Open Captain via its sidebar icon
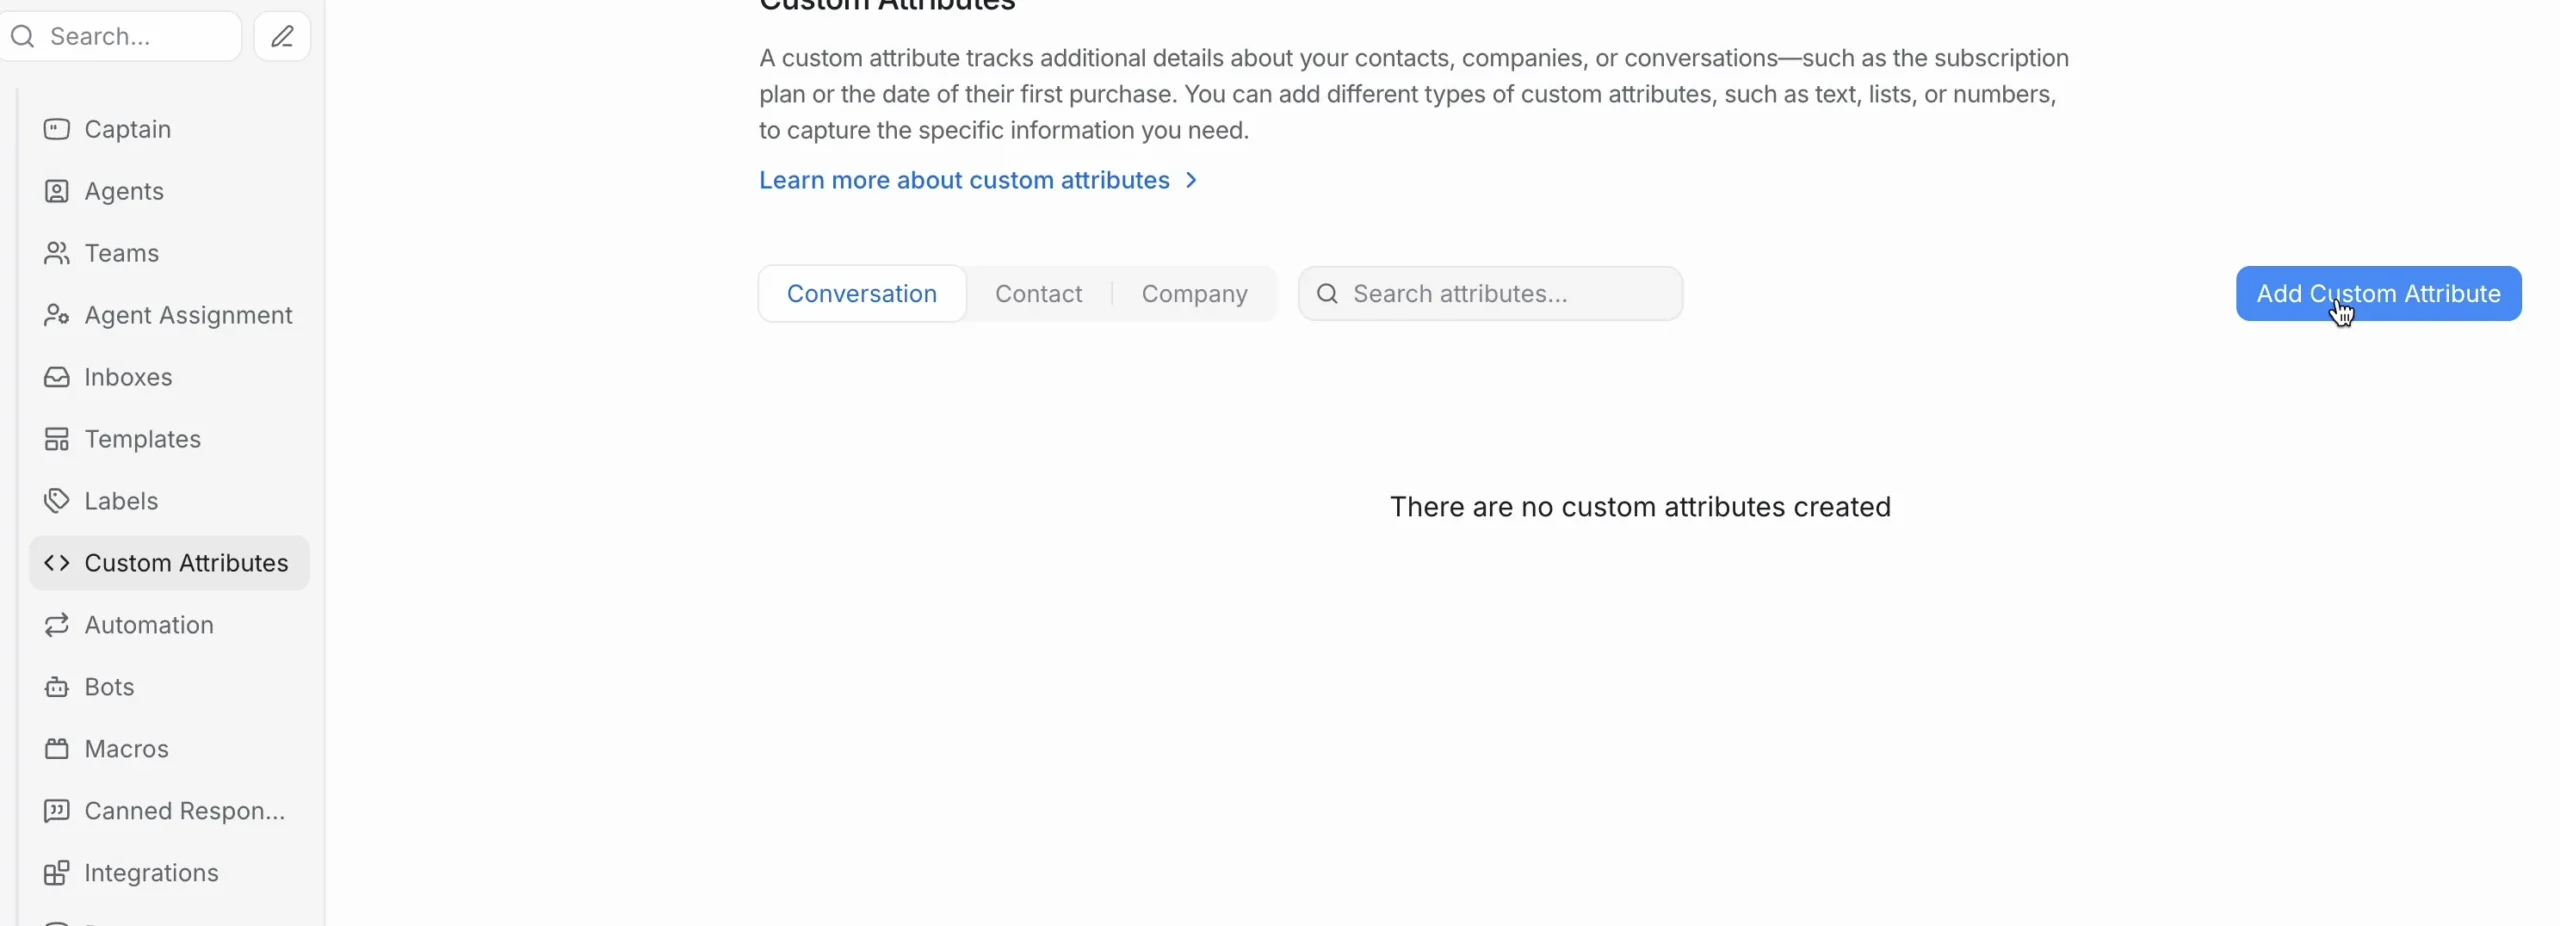This screenshot has width=2560, height=926. pos(57,129)
